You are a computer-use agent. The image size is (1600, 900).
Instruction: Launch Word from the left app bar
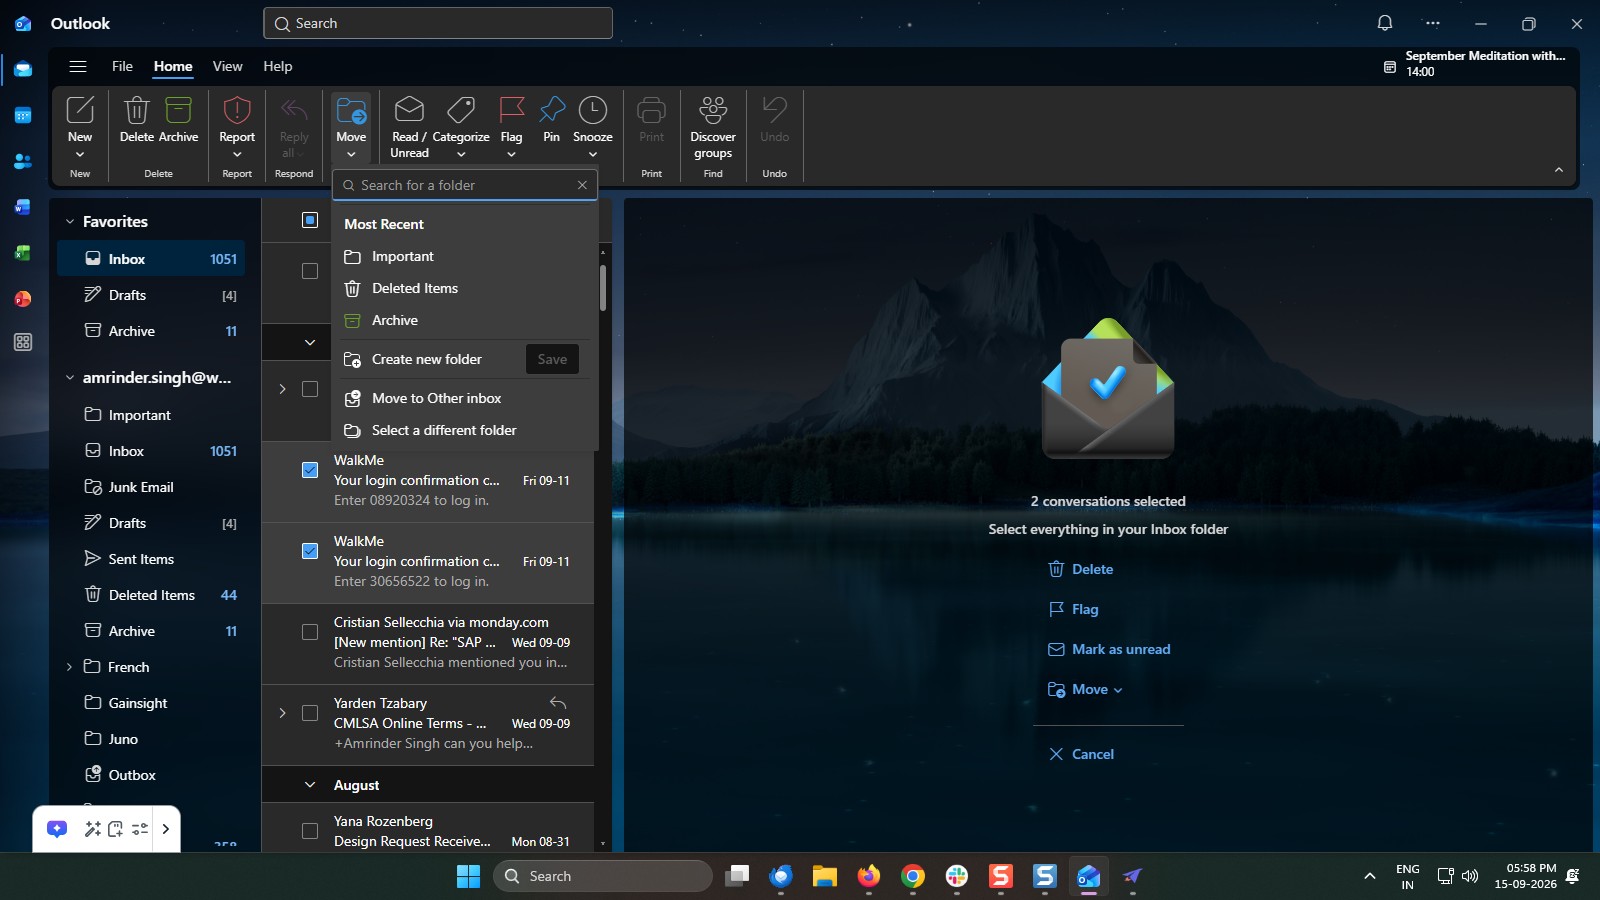pyautogui.click(x=23, y=207)
